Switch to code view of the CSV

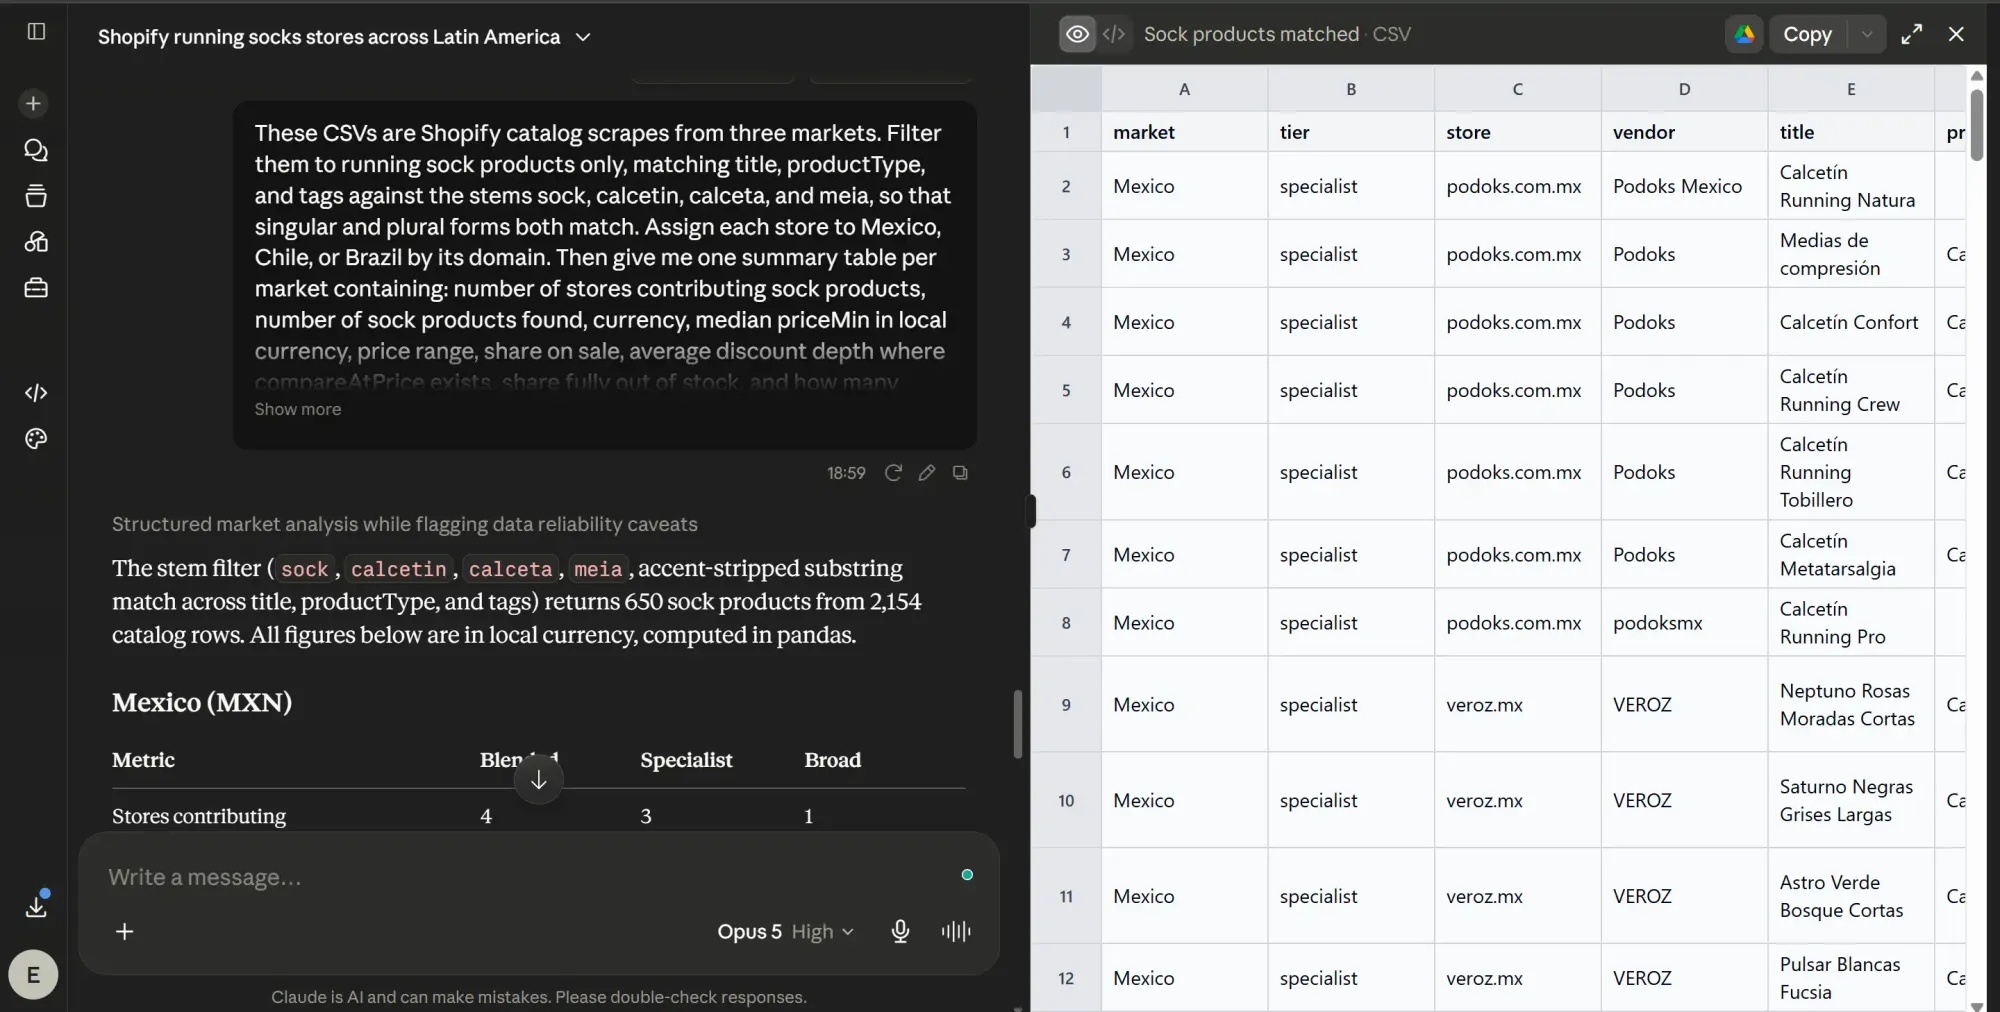coord(1114,34)
